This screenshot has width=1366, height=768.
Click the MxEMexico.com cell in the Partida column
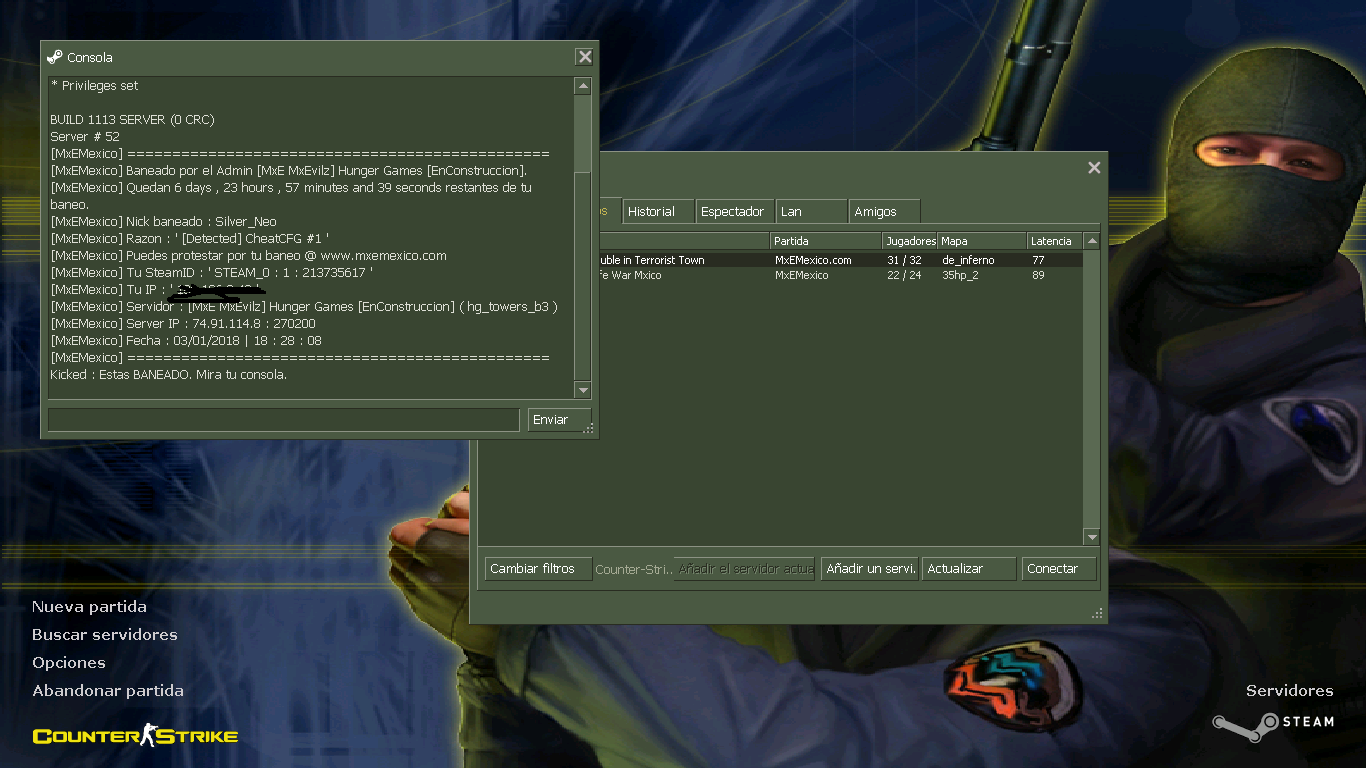[x=813, y=260]
